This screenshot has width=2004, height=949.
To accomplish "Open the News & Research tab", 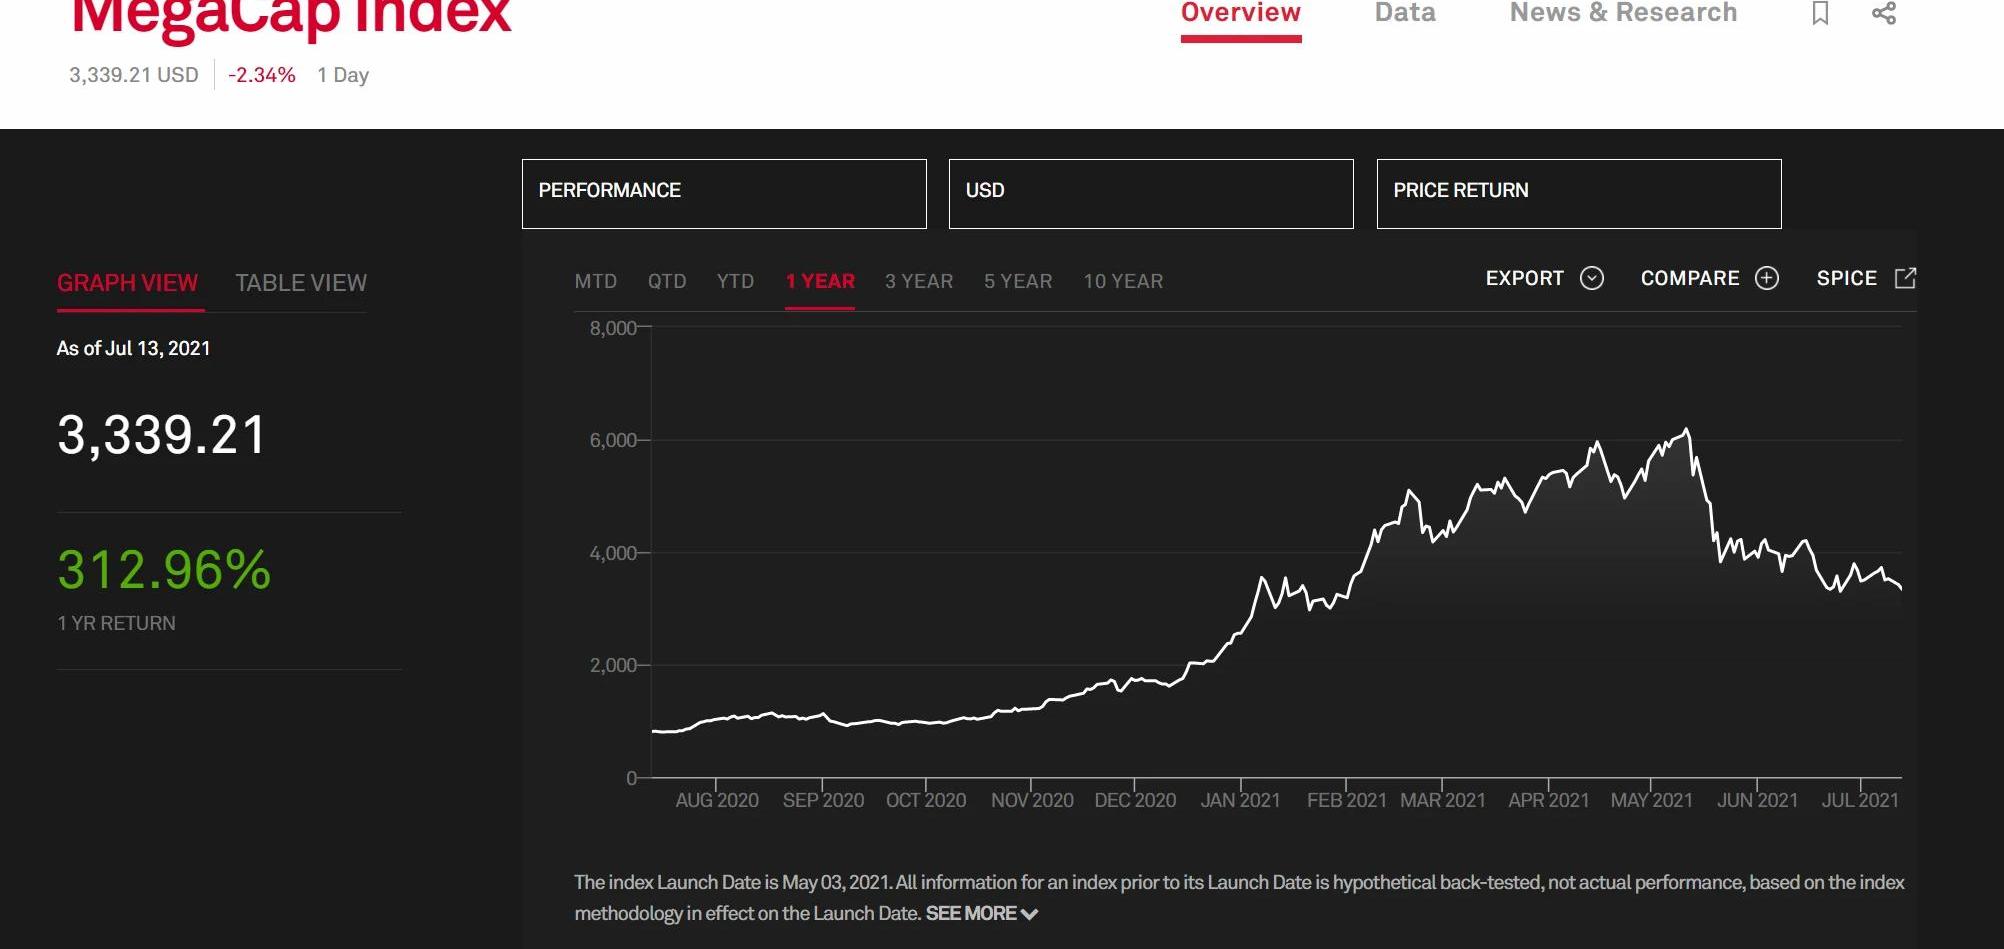I will 1623,13.
